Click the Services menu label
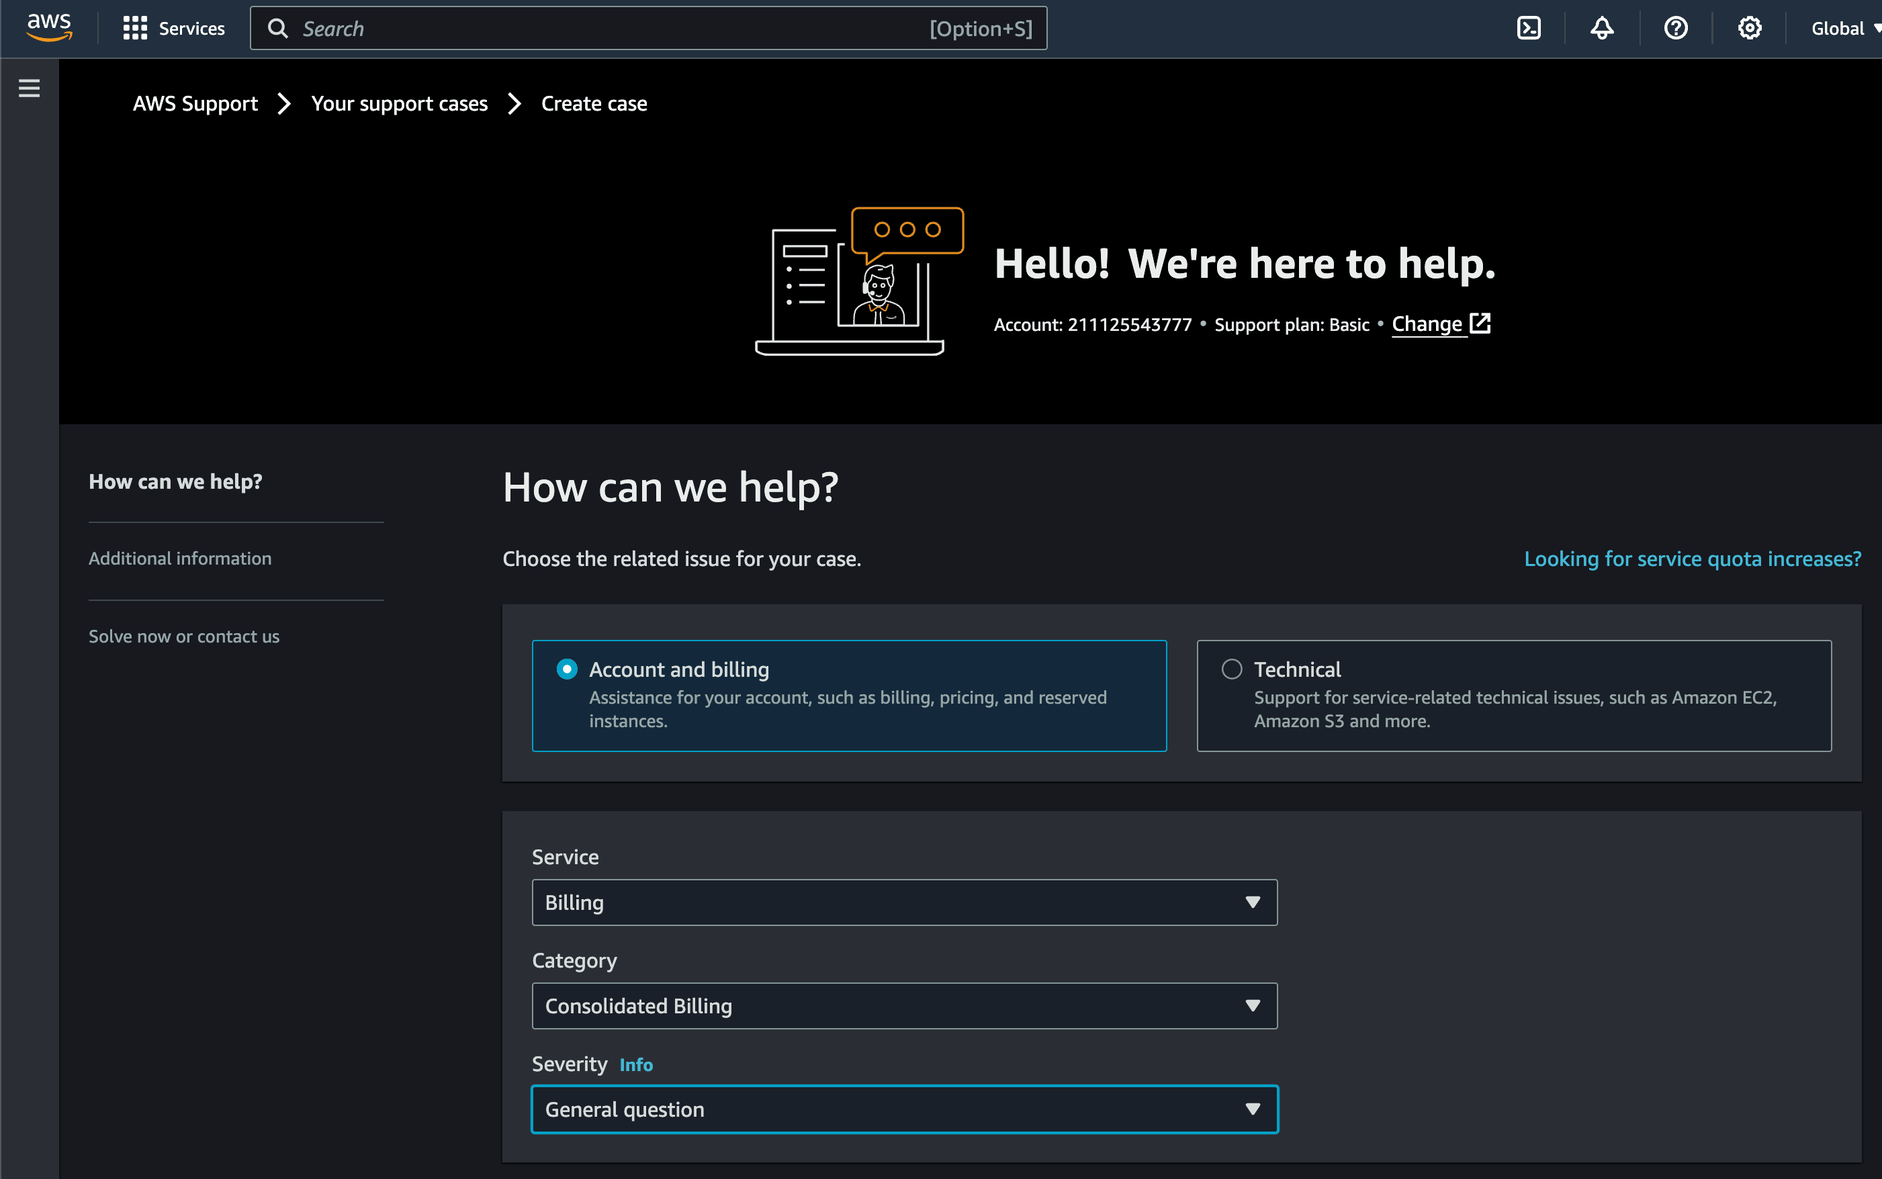1882x1179 pixels. [192, 29]
